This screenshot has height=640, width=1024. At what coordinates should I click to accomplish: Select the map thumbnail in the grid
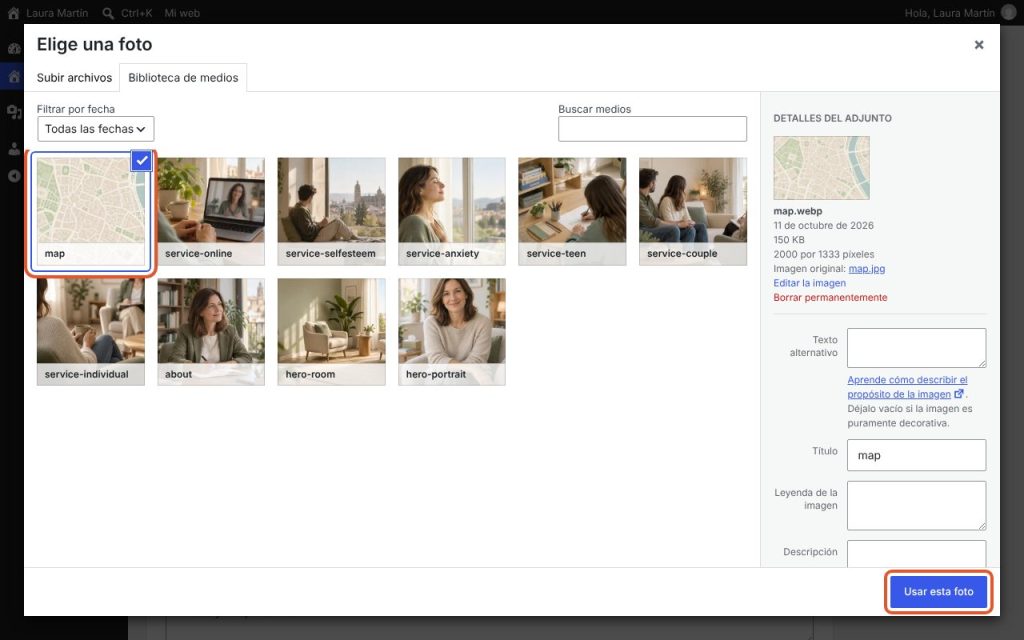(x=91, y=212)
